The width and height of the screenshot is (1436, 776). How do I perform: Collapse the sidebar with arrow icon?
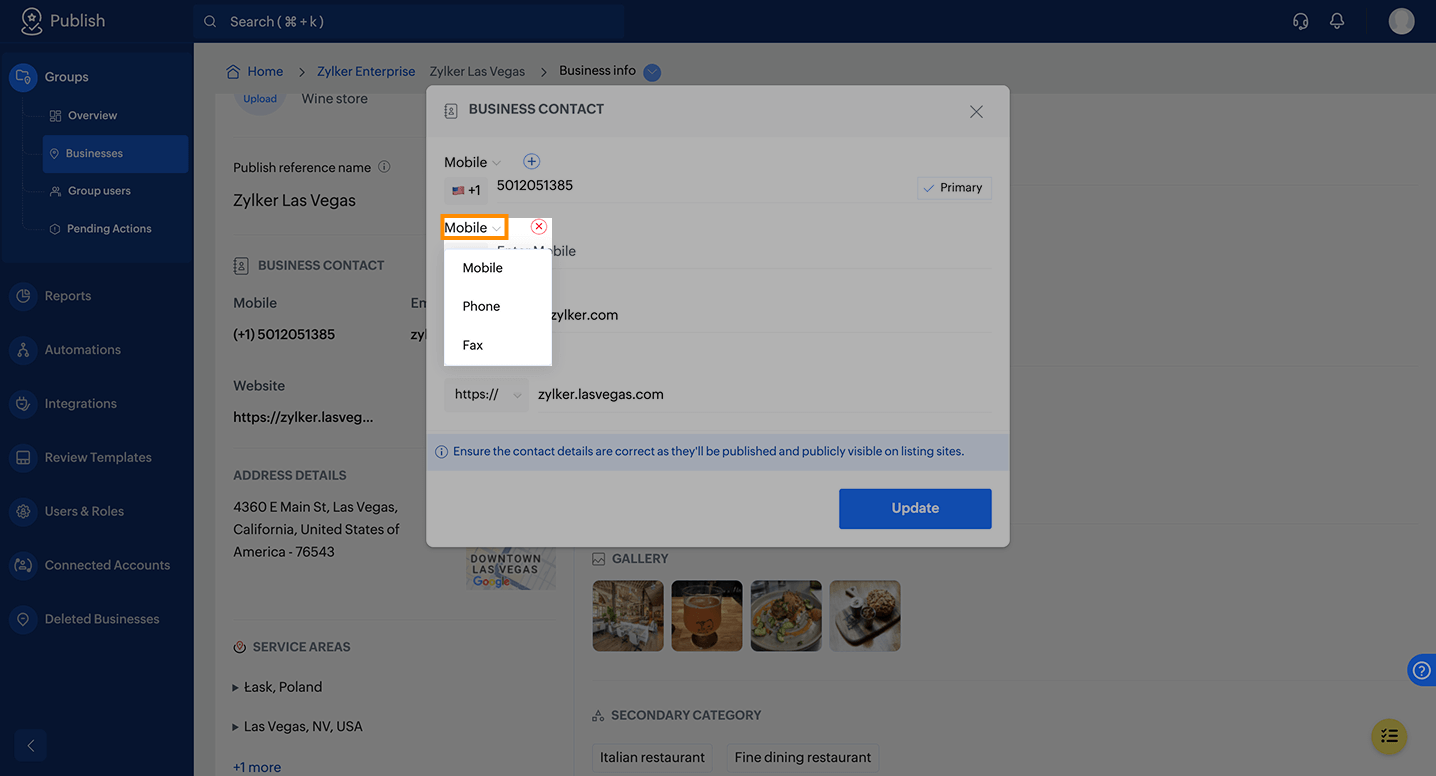click(x=30, y=745)
